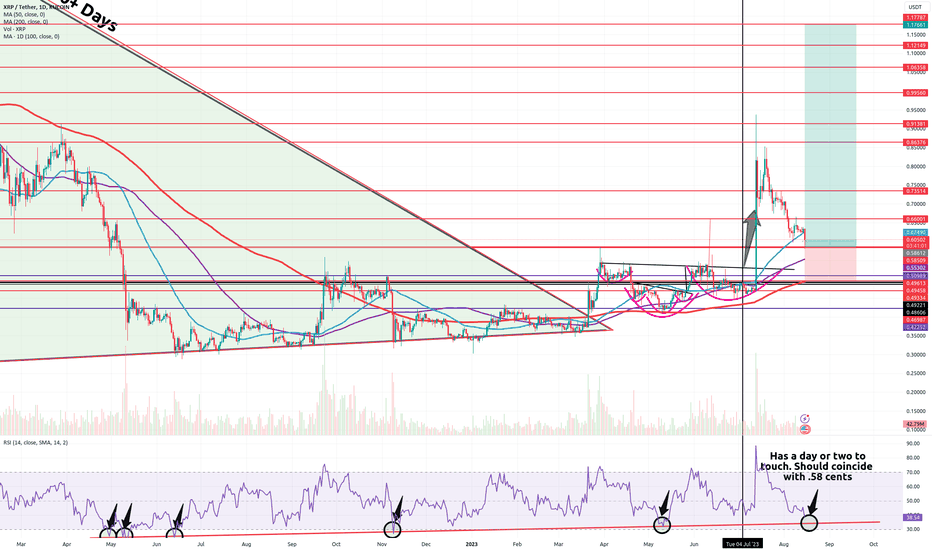Image resolution: width=932 pixels, height=550 pixels.
Task: Click the 1.15000 label on price scale
Action: point(915,35)
